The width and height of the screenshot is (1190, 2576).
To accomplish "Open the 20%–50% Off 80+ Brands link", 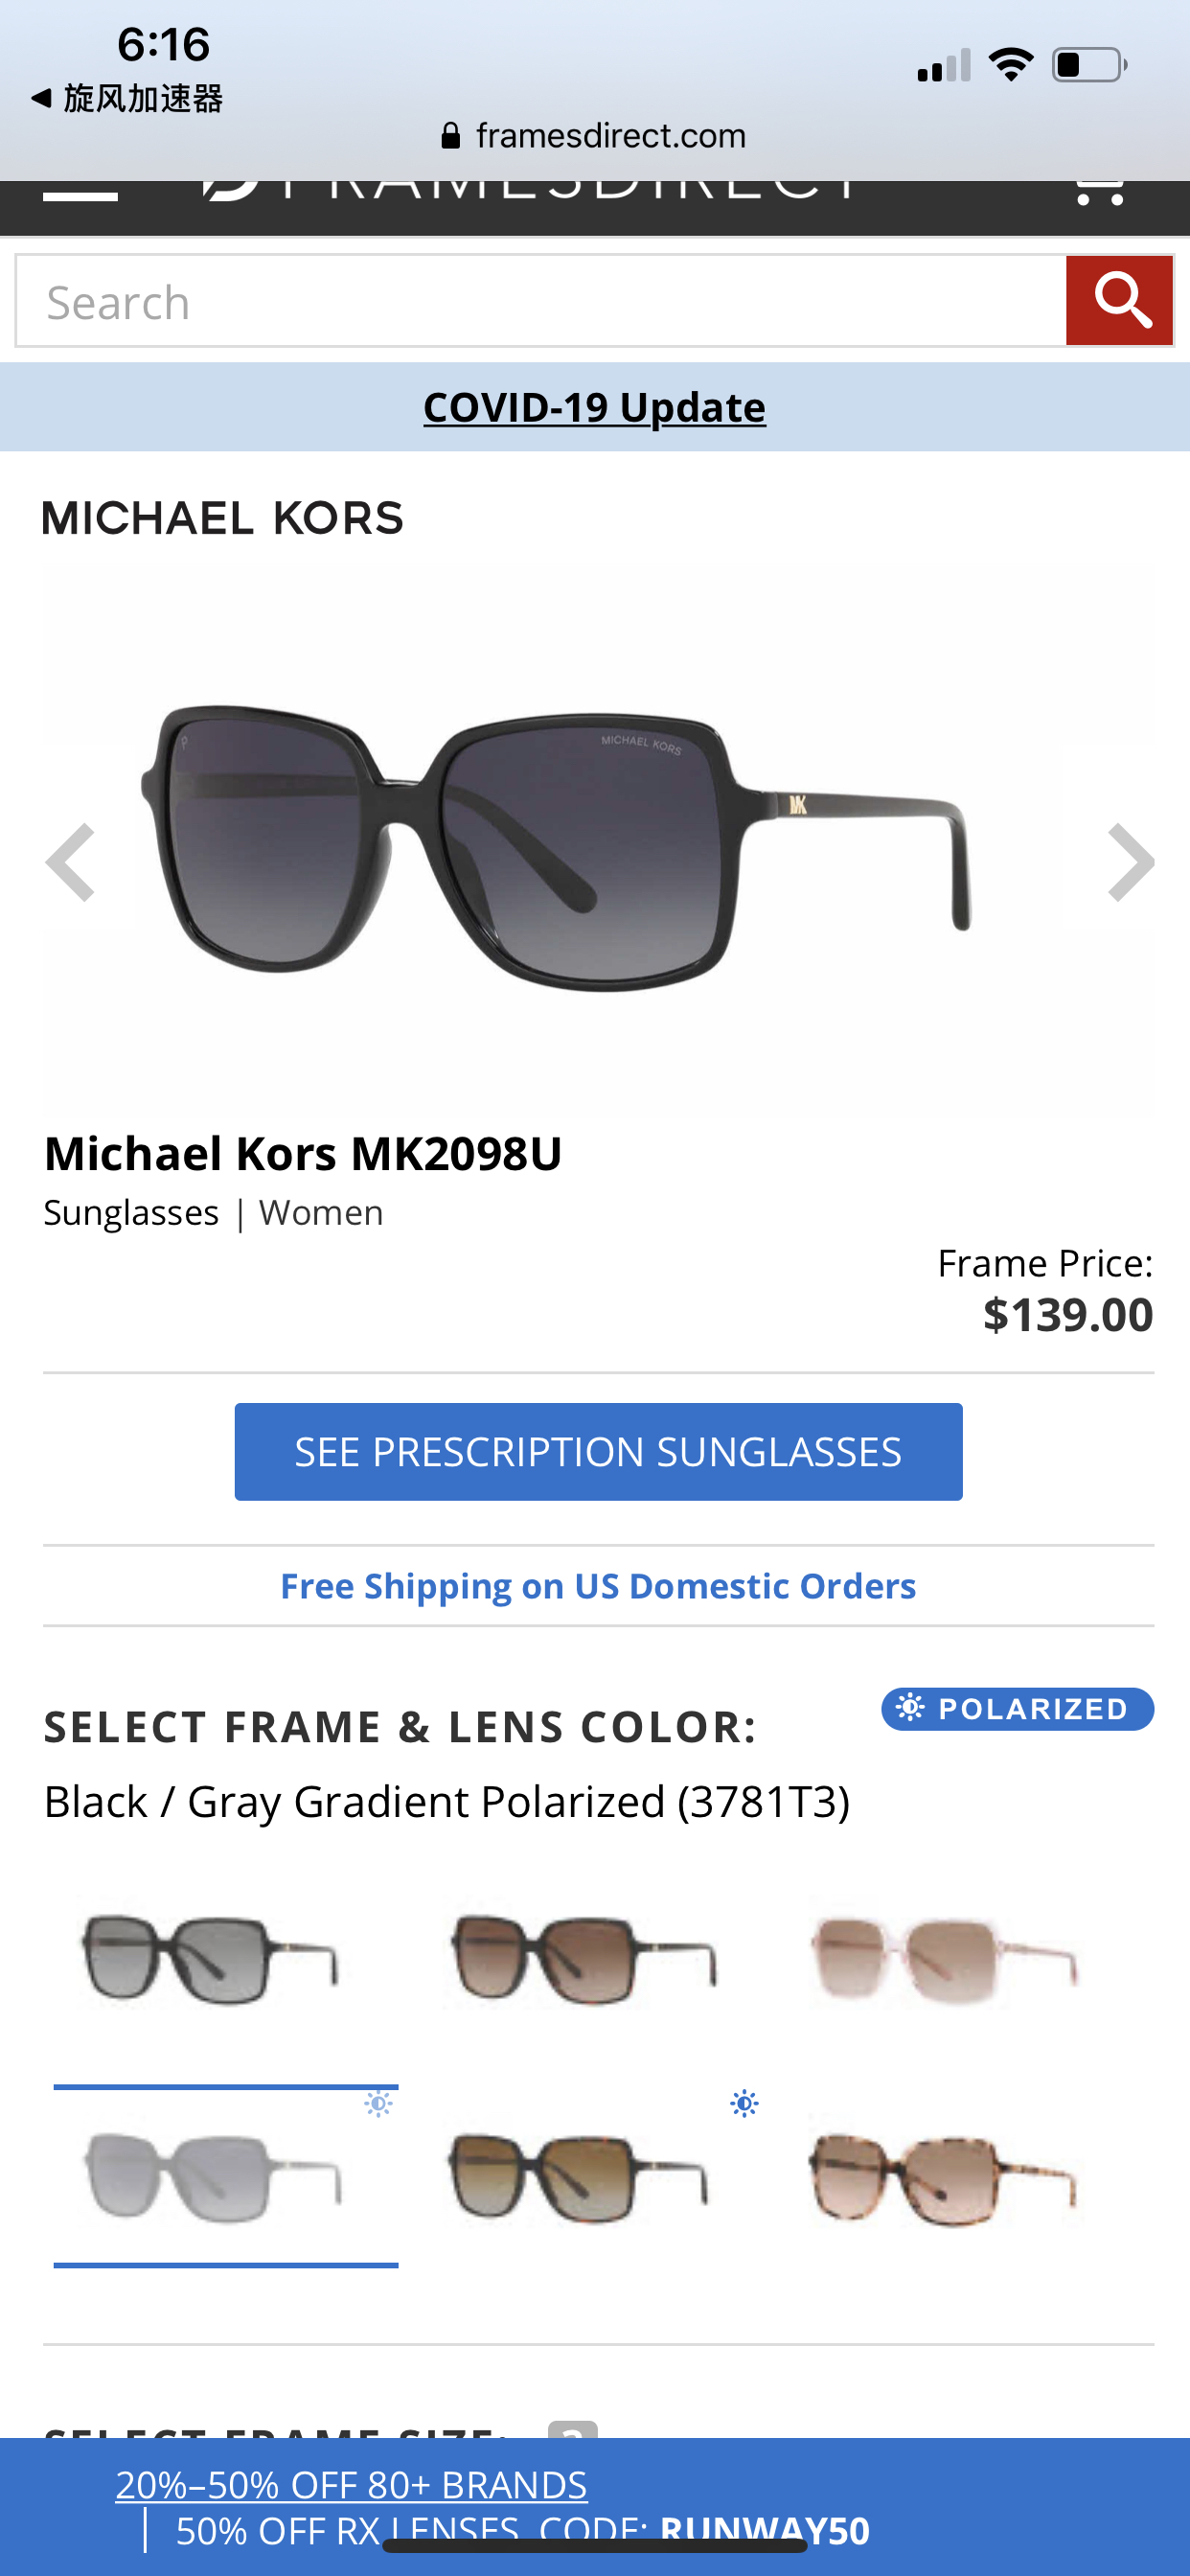I will 351,2485.
